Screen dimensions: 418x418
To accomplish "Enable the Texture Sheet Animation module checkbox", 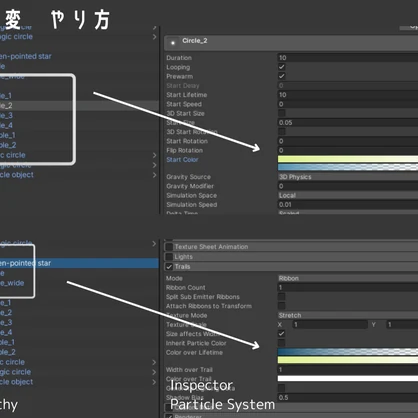I will pos(169,247).
